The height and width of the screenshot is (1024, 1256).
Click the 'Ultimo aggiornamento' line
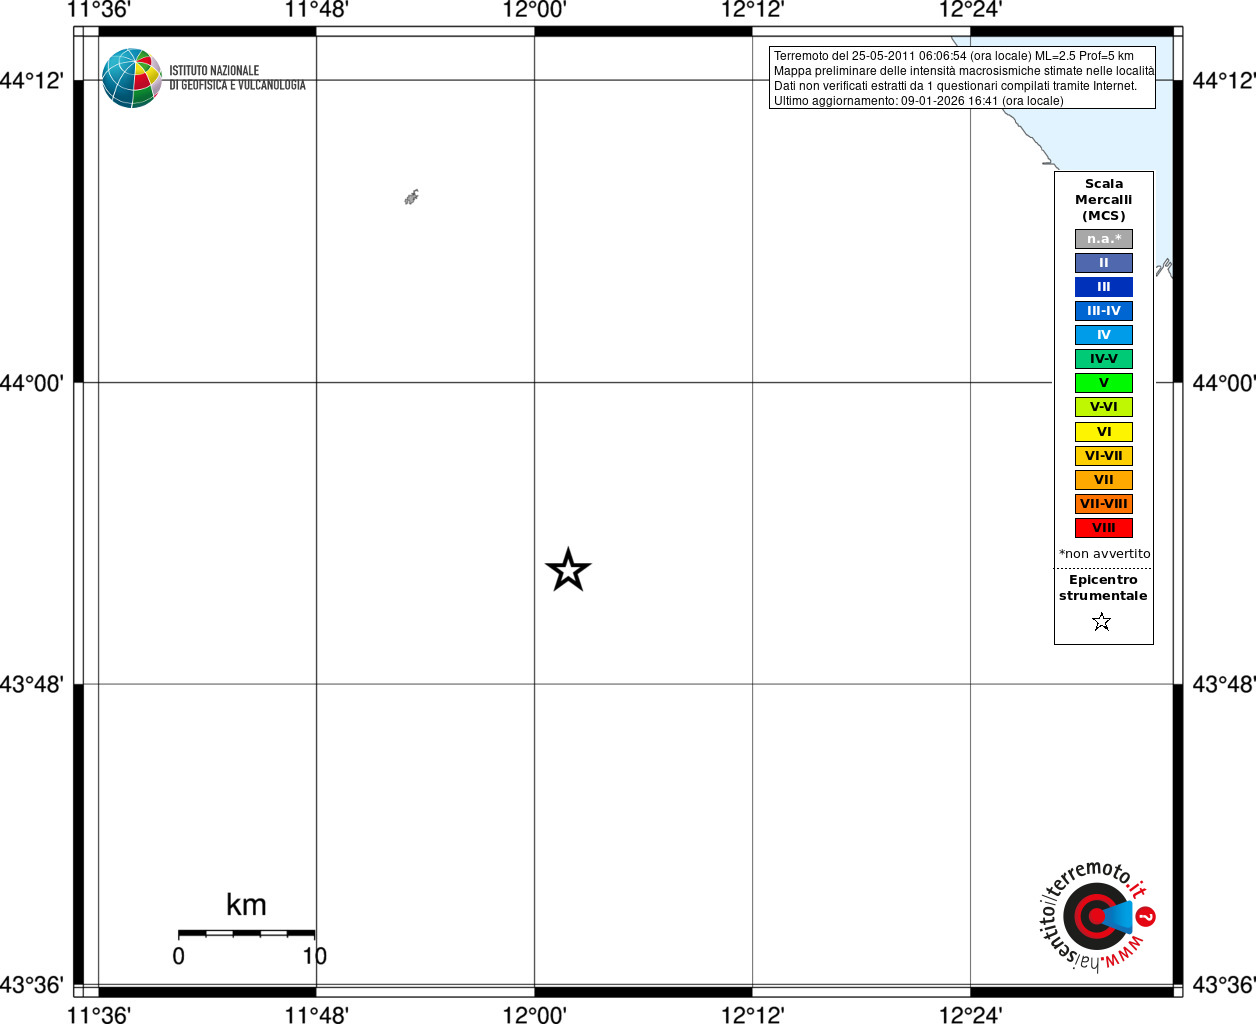(x=919, y=101)
